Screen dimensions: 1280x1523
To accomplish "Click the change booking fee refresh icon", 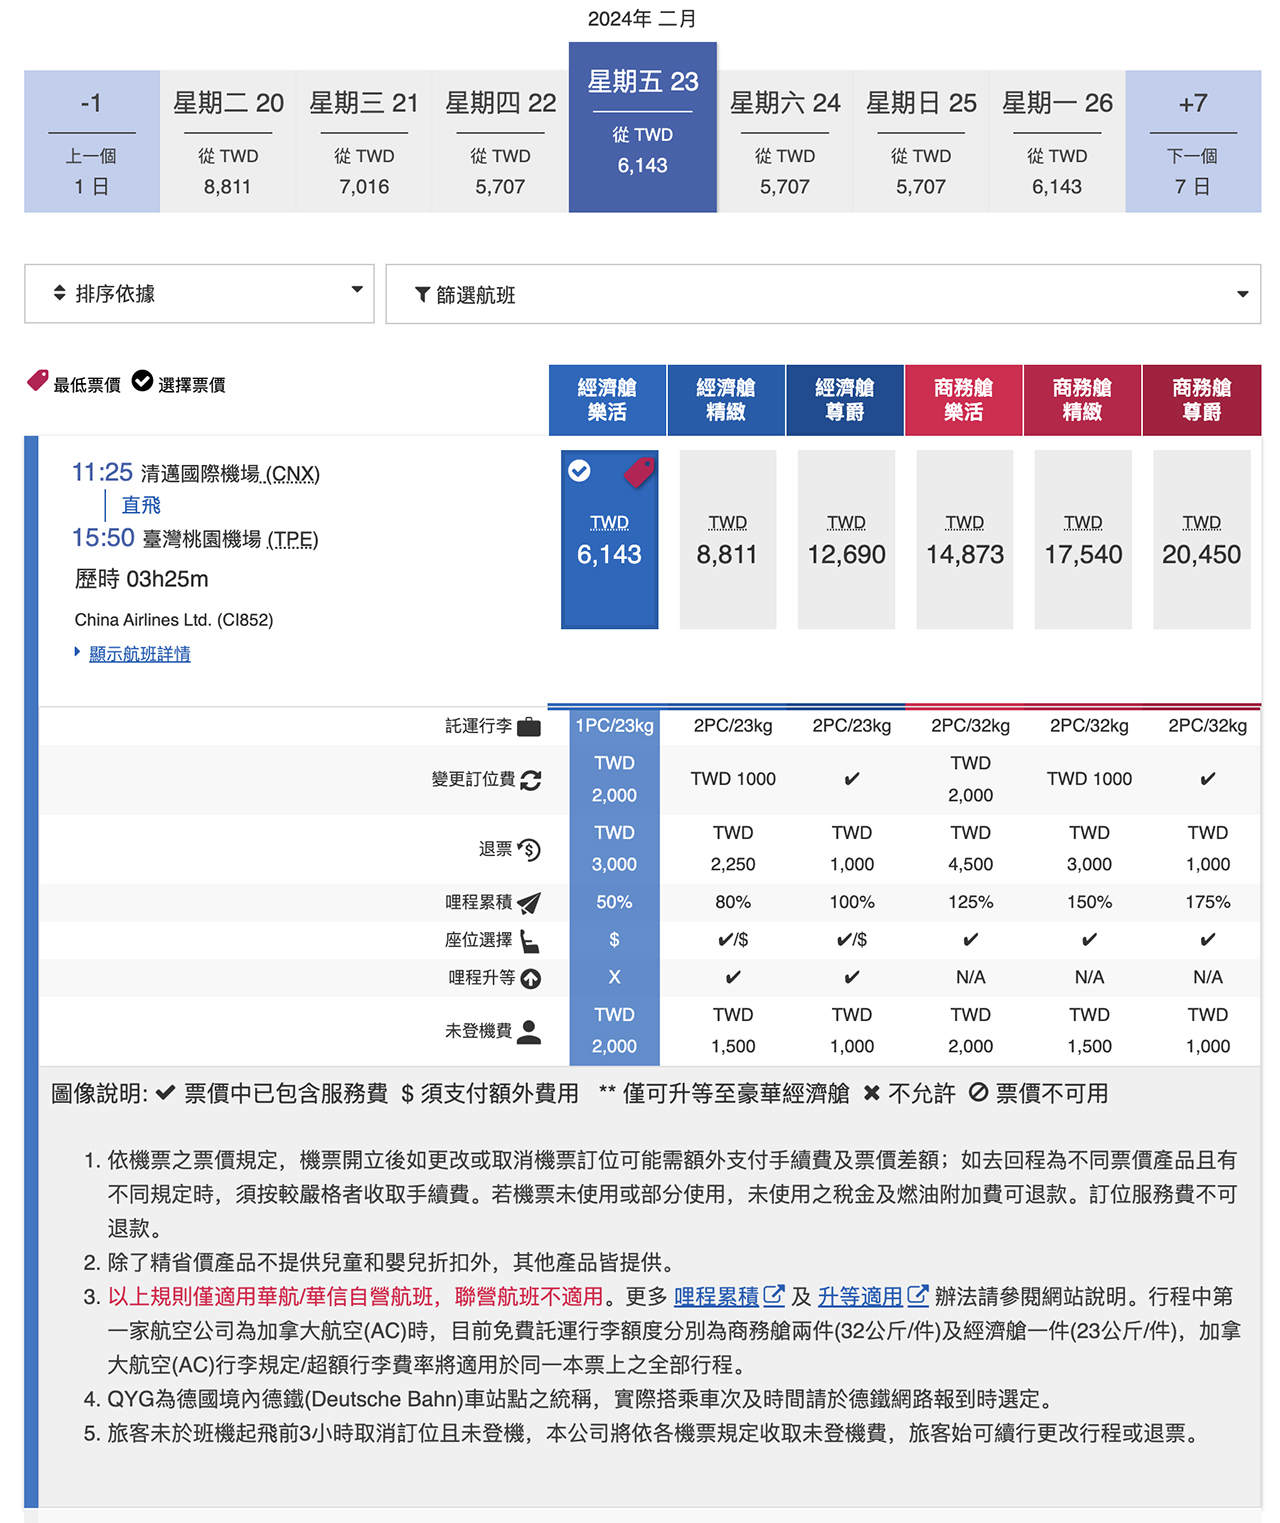I will pos(531,780).
